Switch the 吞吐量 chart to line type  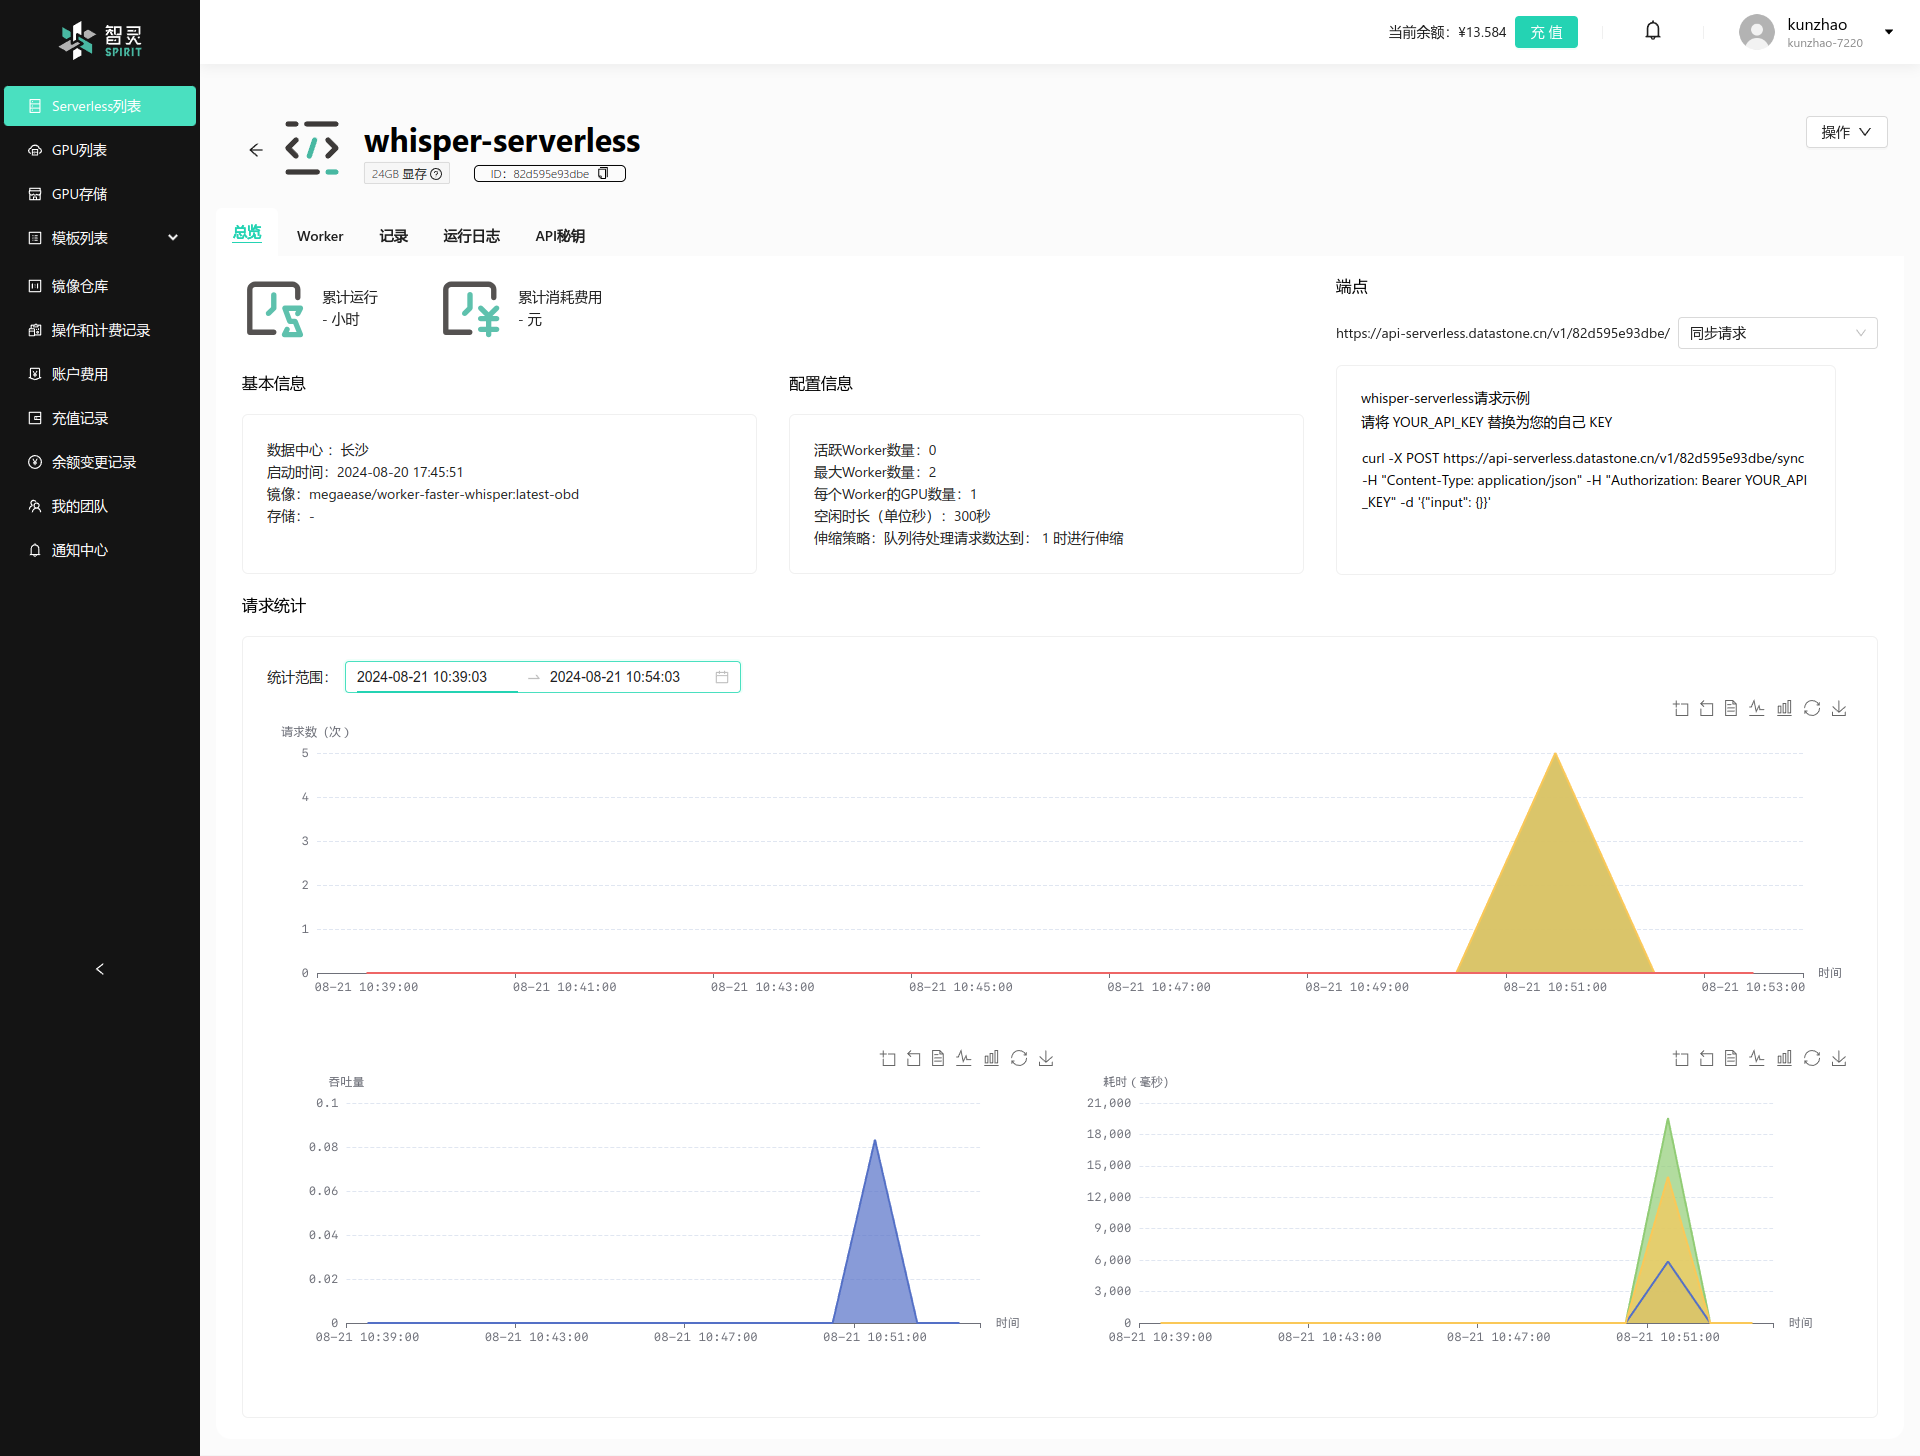pos(964,1058)
